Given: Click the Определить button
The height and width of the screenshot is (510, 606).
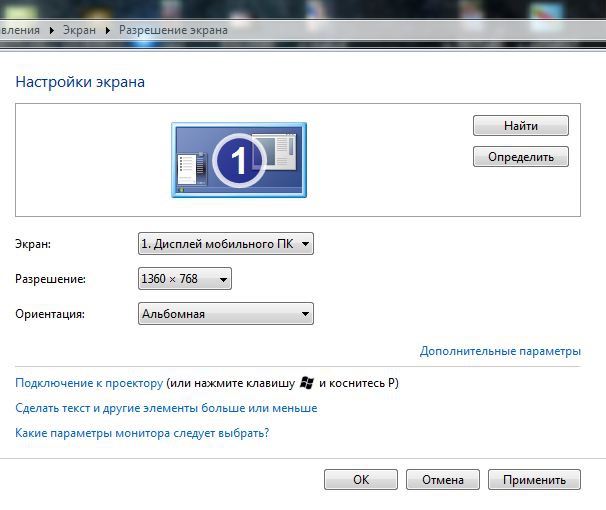Looking at the screenshot, I should (520, 157).
